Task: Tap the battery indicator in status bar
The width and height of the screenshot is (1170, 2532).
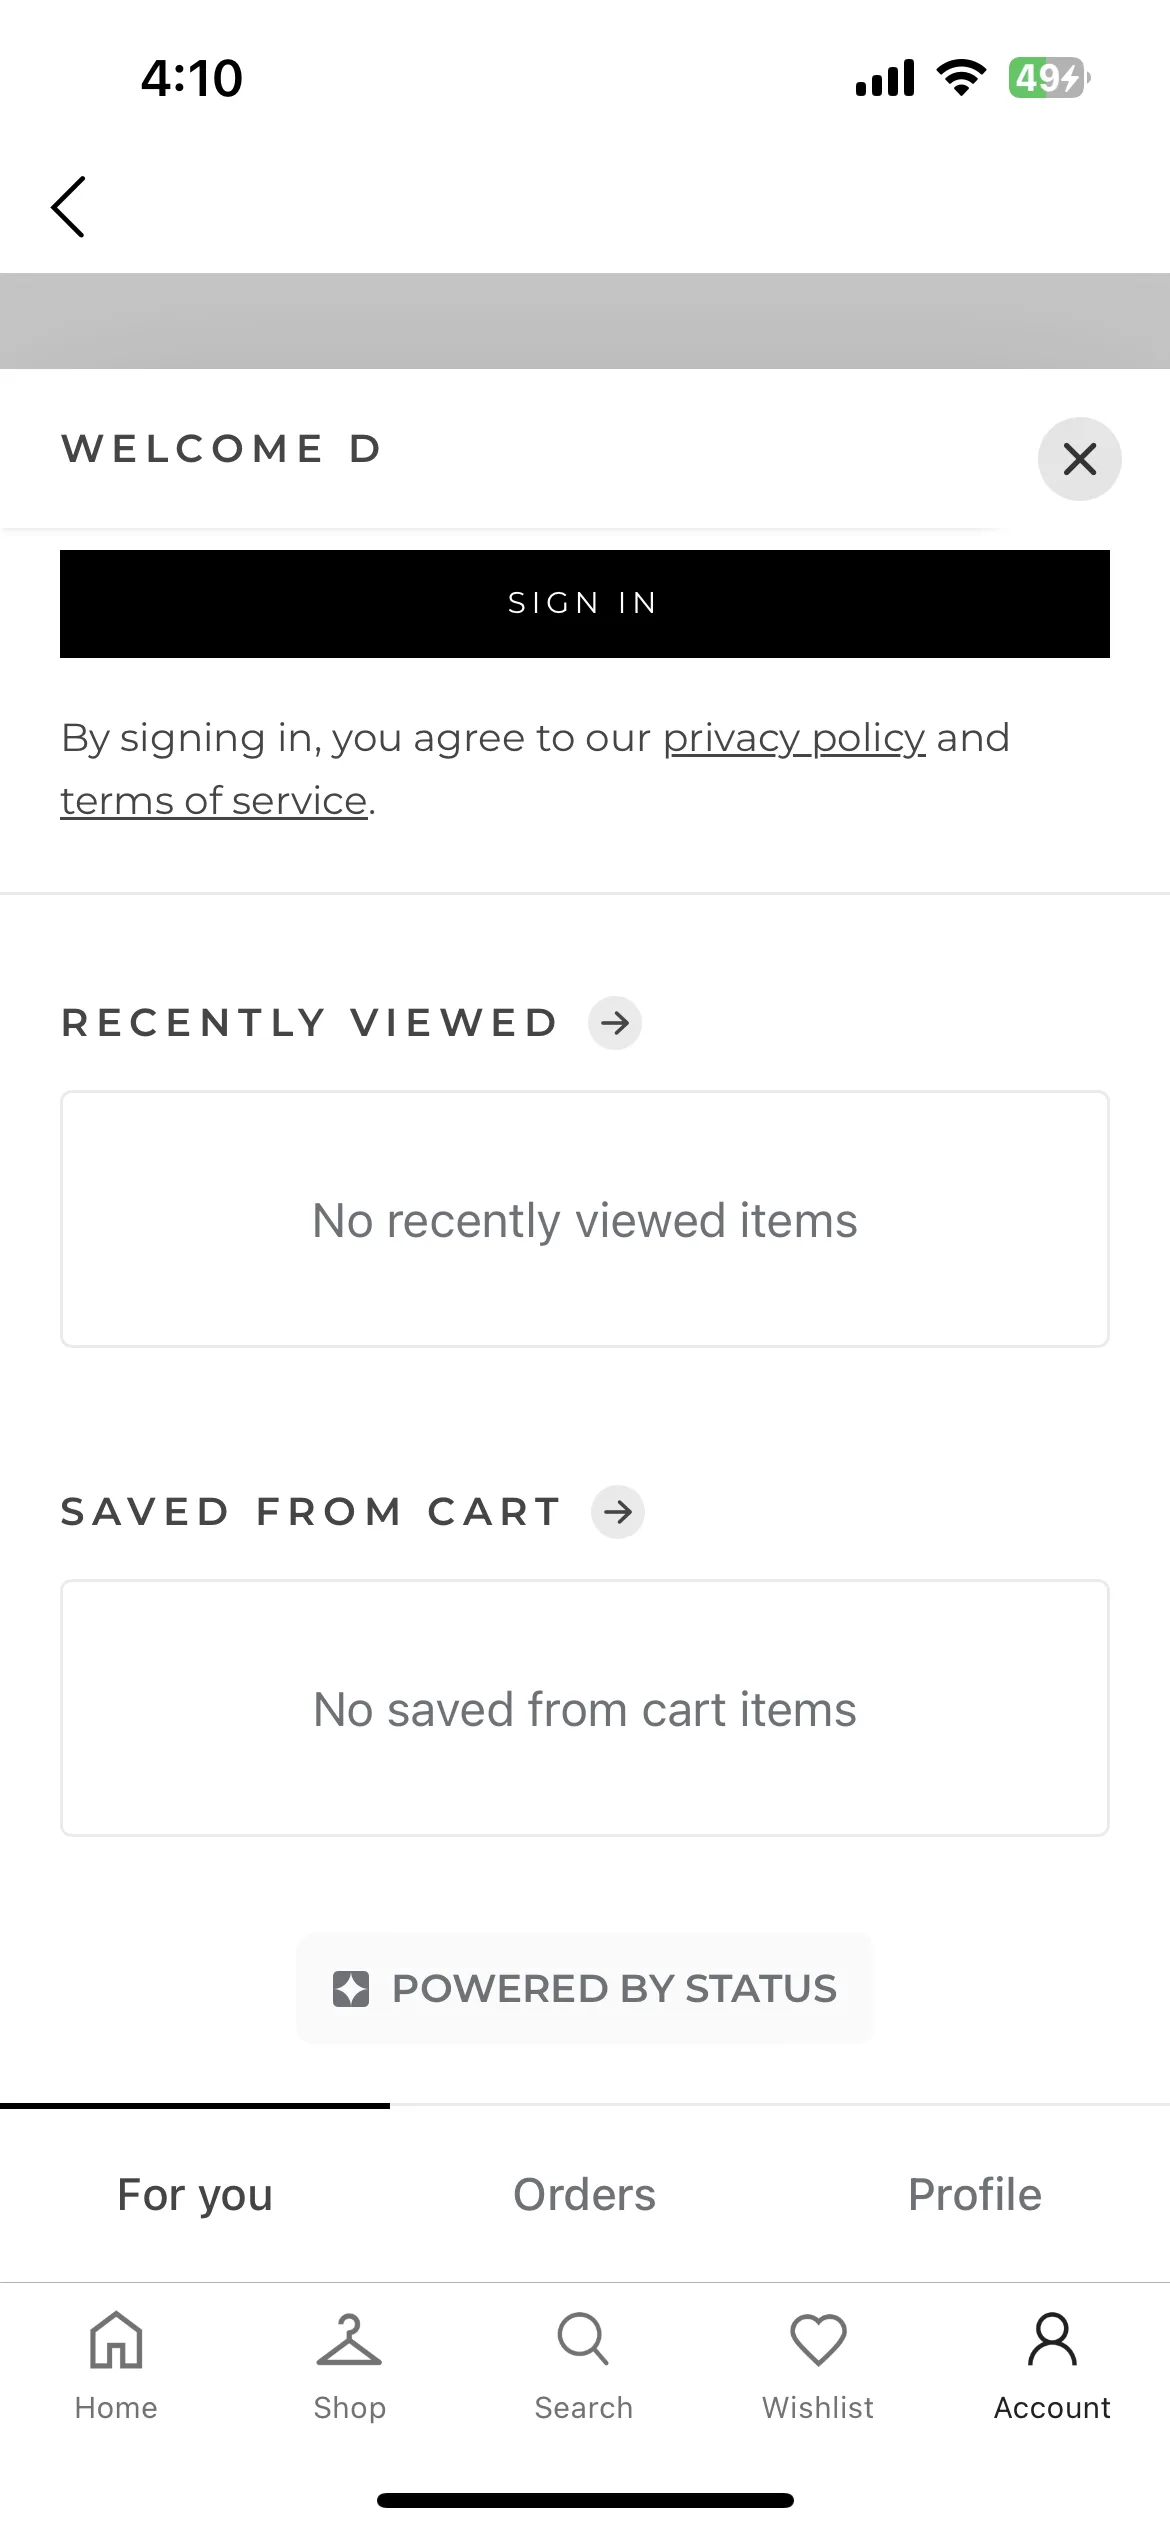Action: click(x=1049, y=78)
